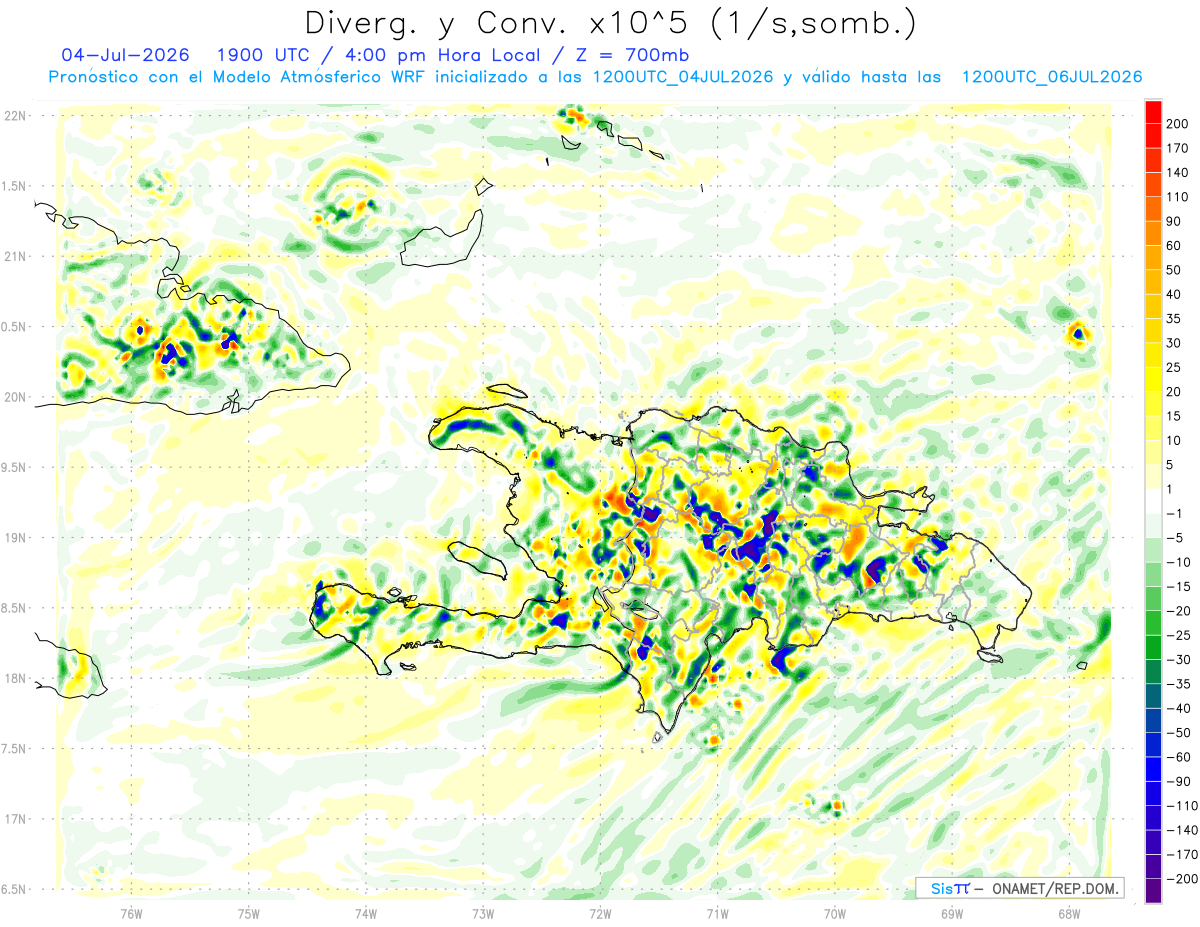Click the "18N" latitude label
Image resolution: width=1200 pixels, height=927 pixels.
(x=16, y=678)
